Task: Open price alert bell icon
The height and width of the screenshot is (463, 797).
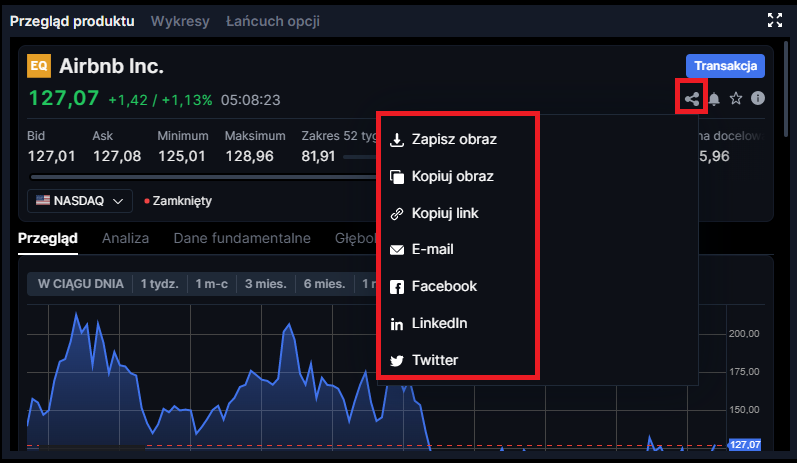Action: (x=714, y=99)
